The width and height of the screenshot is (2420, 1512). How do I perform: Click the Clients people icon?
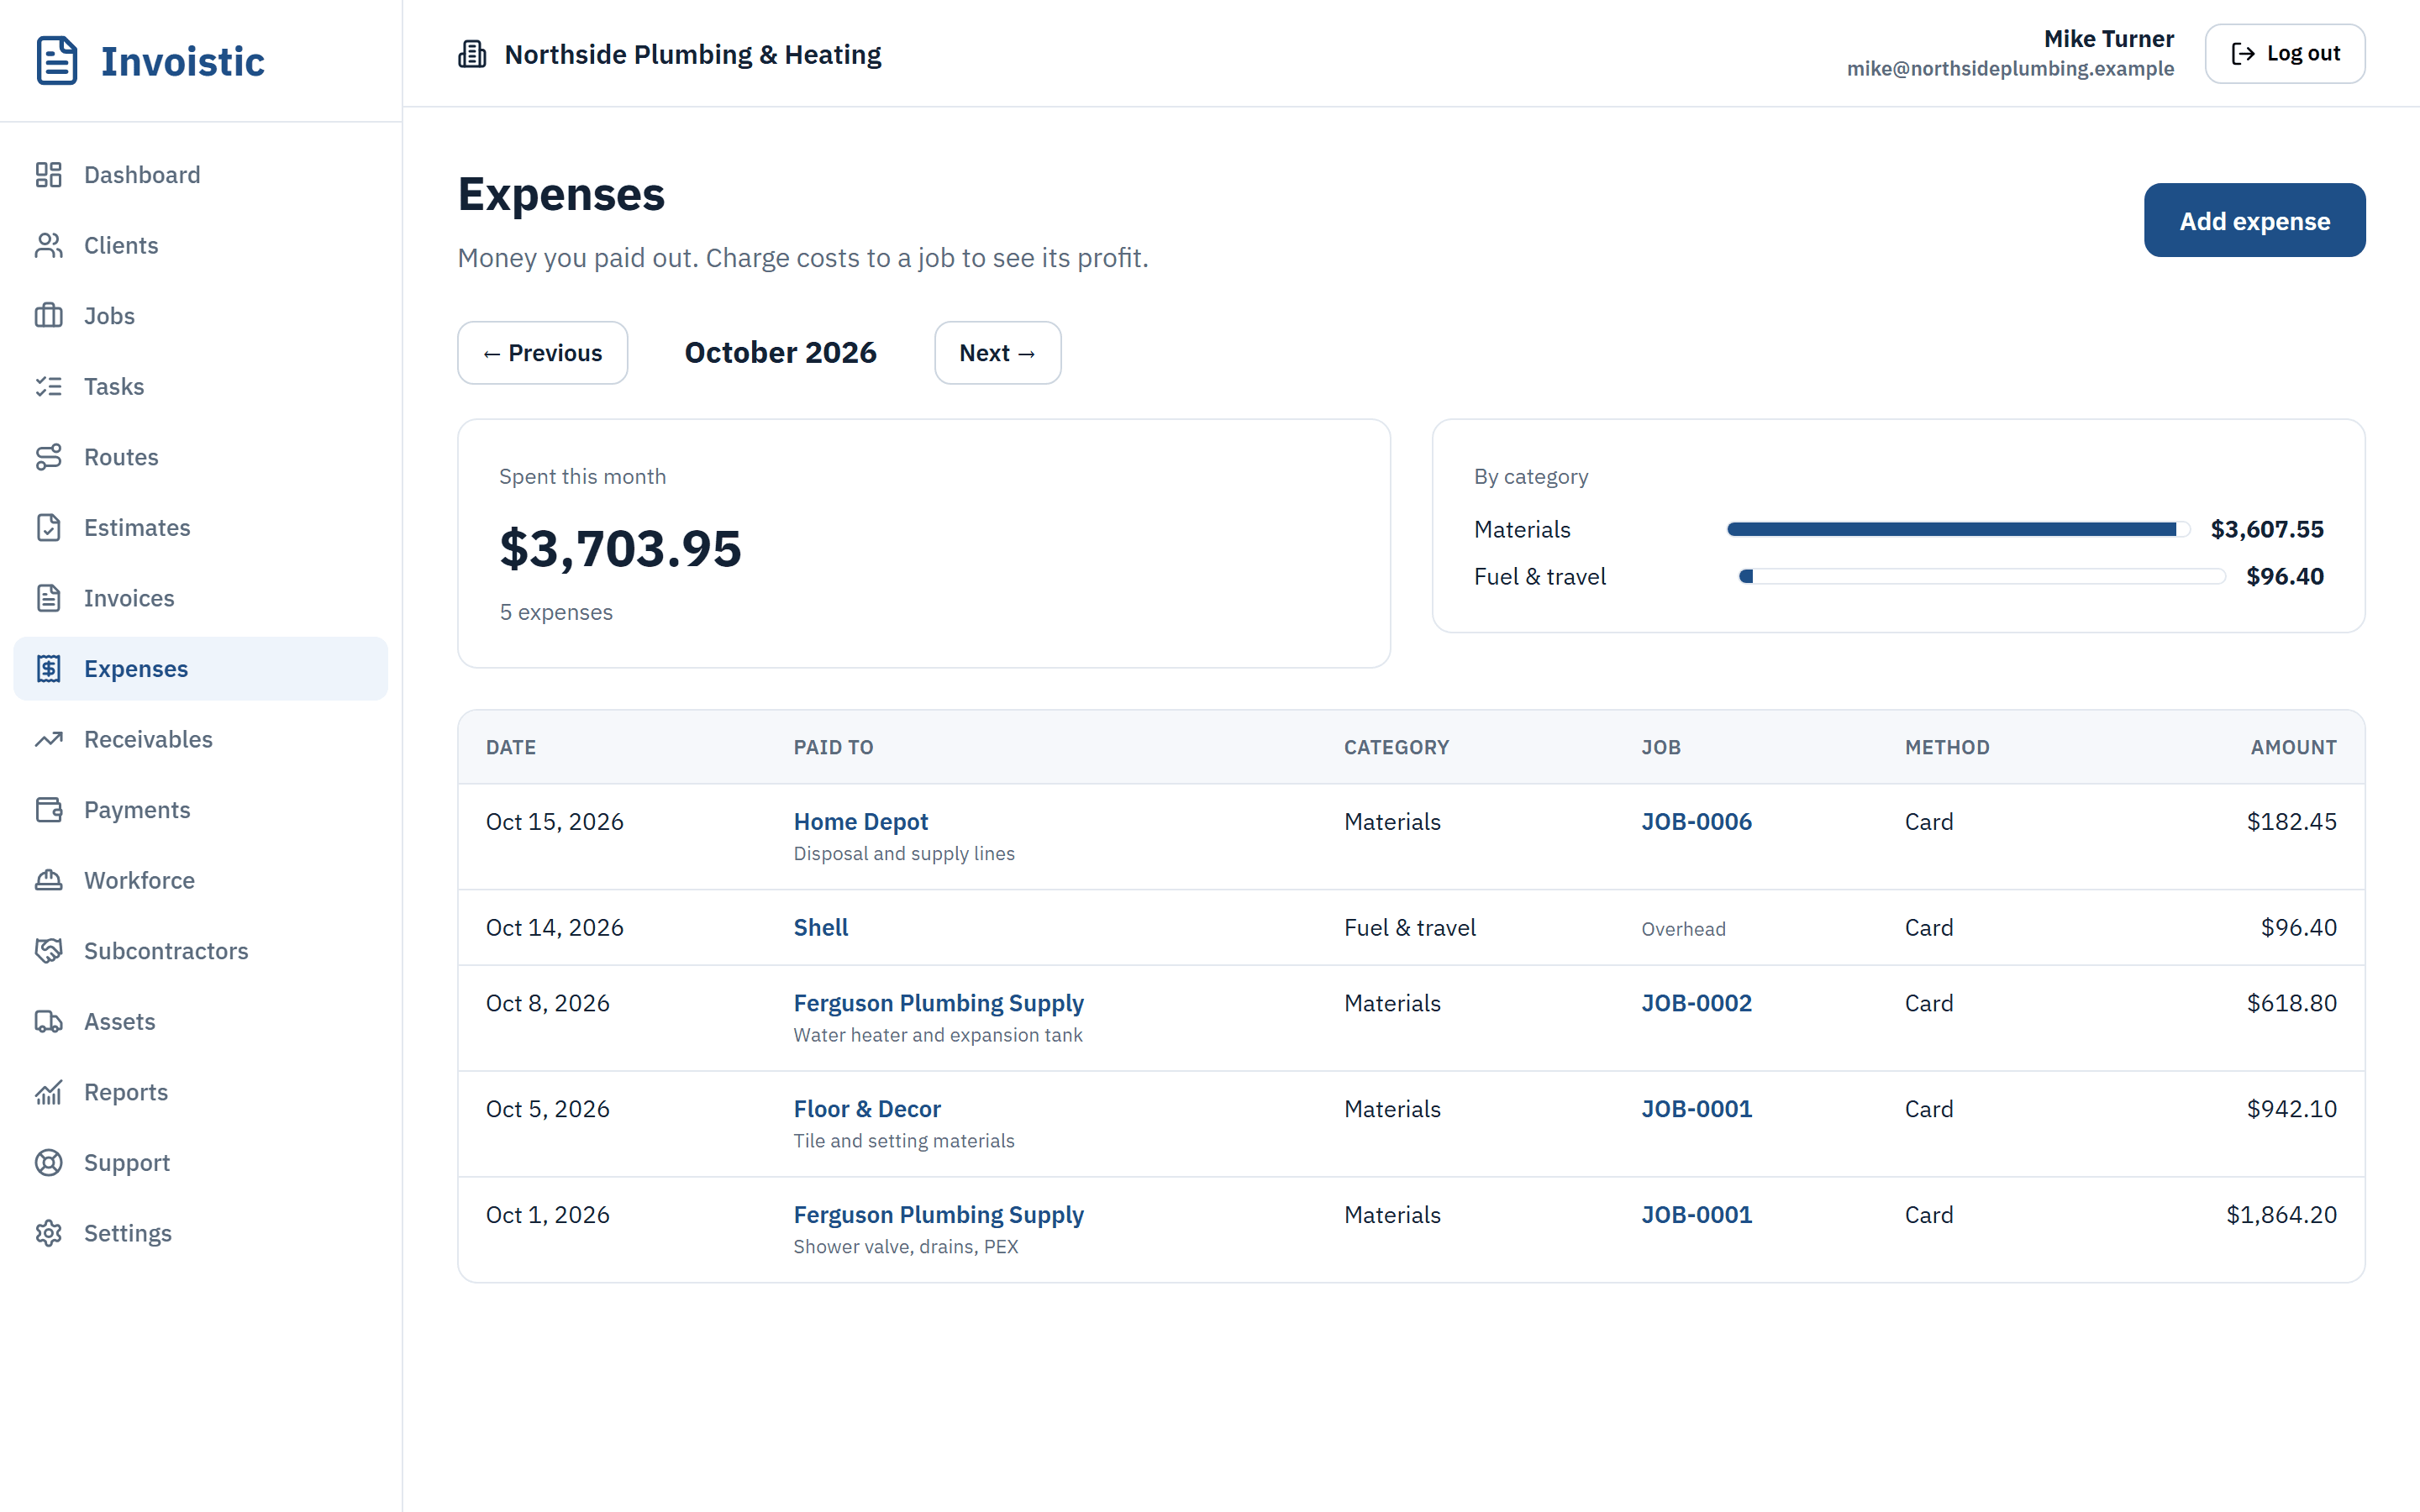pos(49,245)
